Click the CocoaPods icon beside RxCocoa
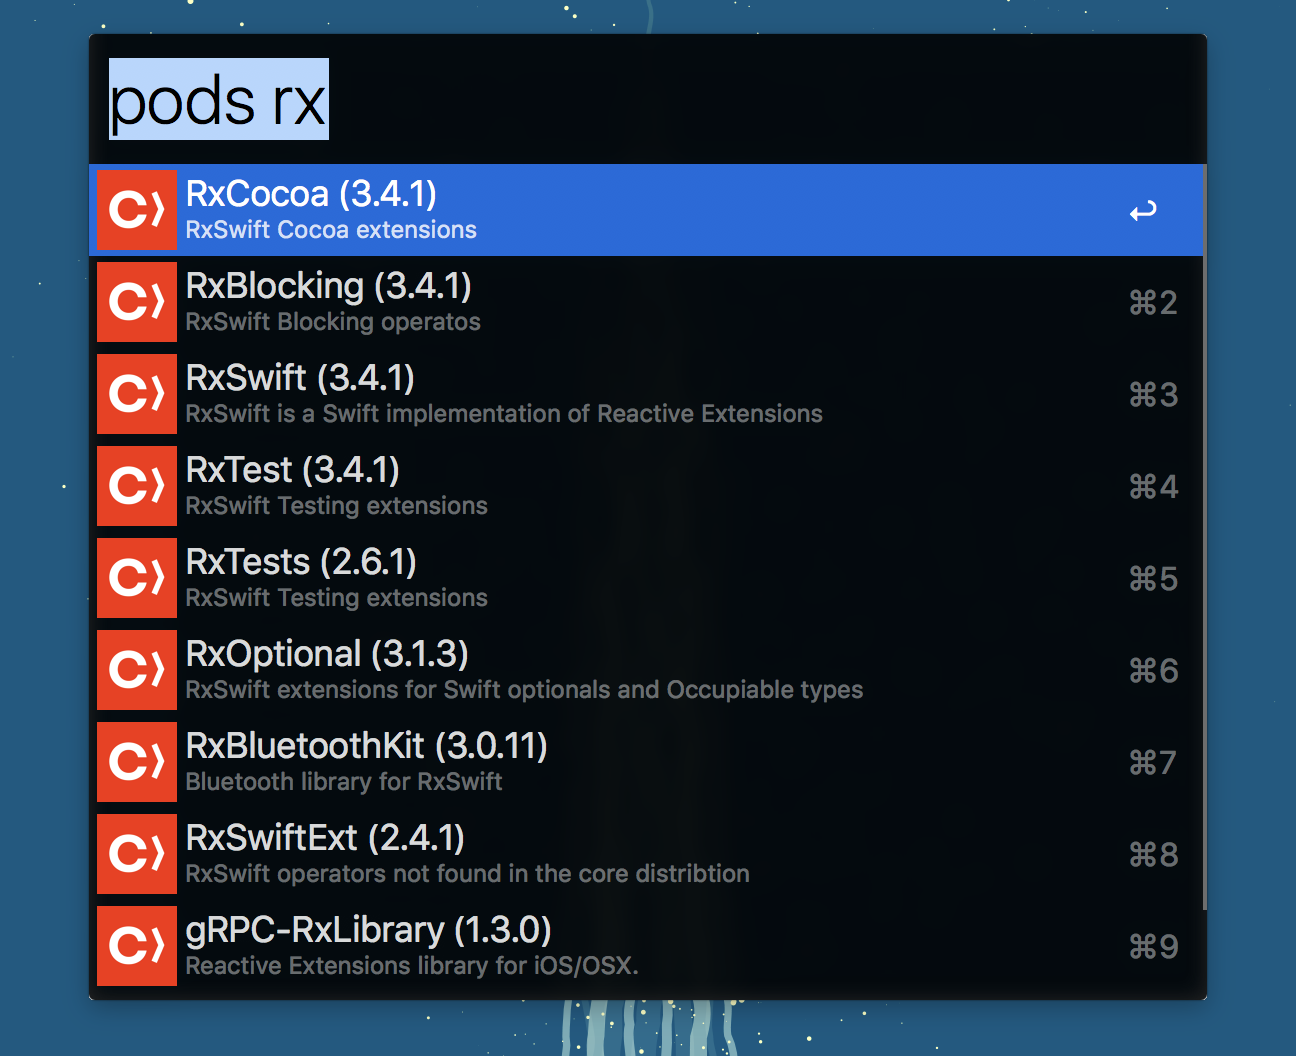This screenshot has width=1296, height=1056. pos(137,210)
